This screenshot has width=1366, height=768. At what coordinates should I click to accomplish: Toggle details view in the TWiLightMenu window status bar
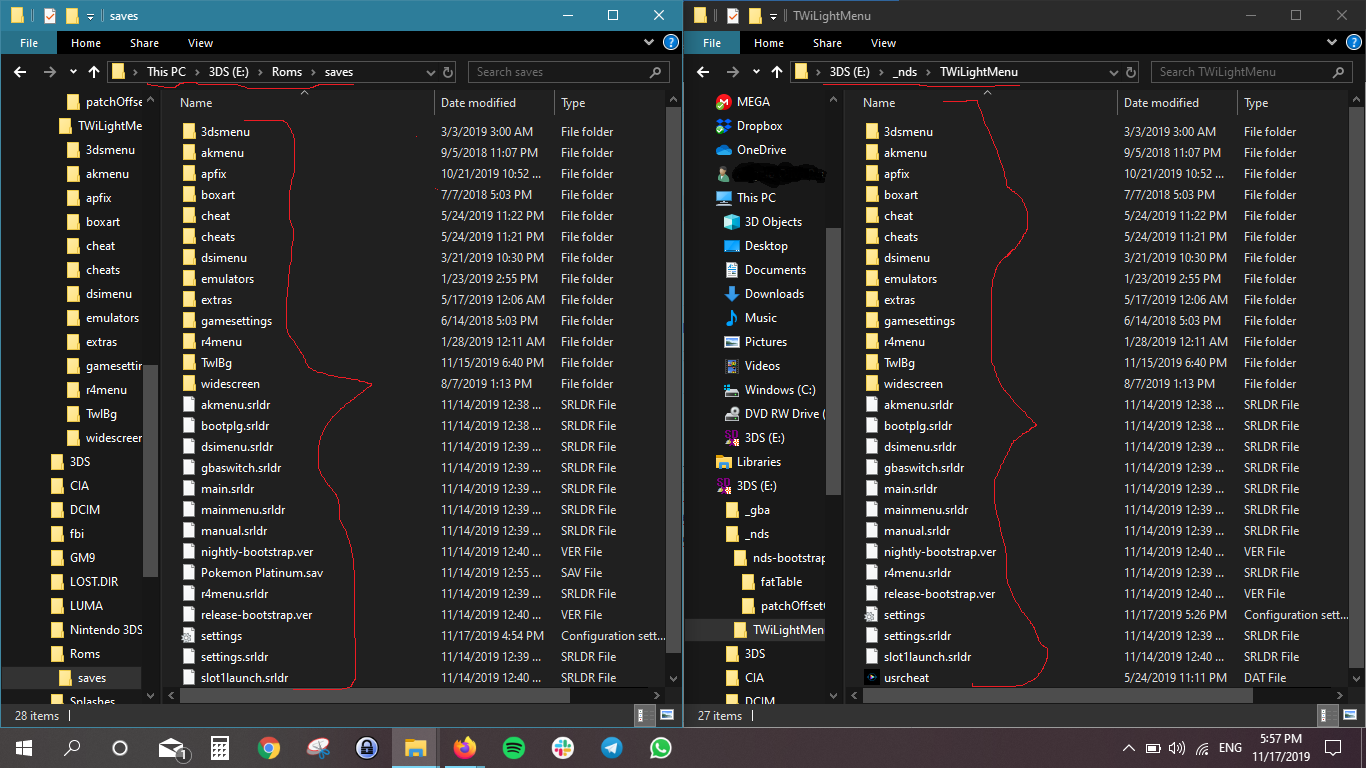(1326, 716)
